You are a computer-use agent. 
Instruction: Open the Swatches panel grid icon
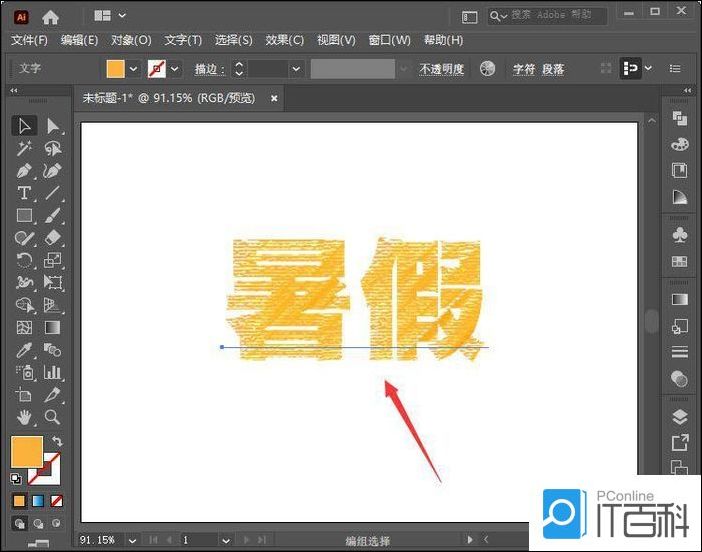tap(680, 261)
